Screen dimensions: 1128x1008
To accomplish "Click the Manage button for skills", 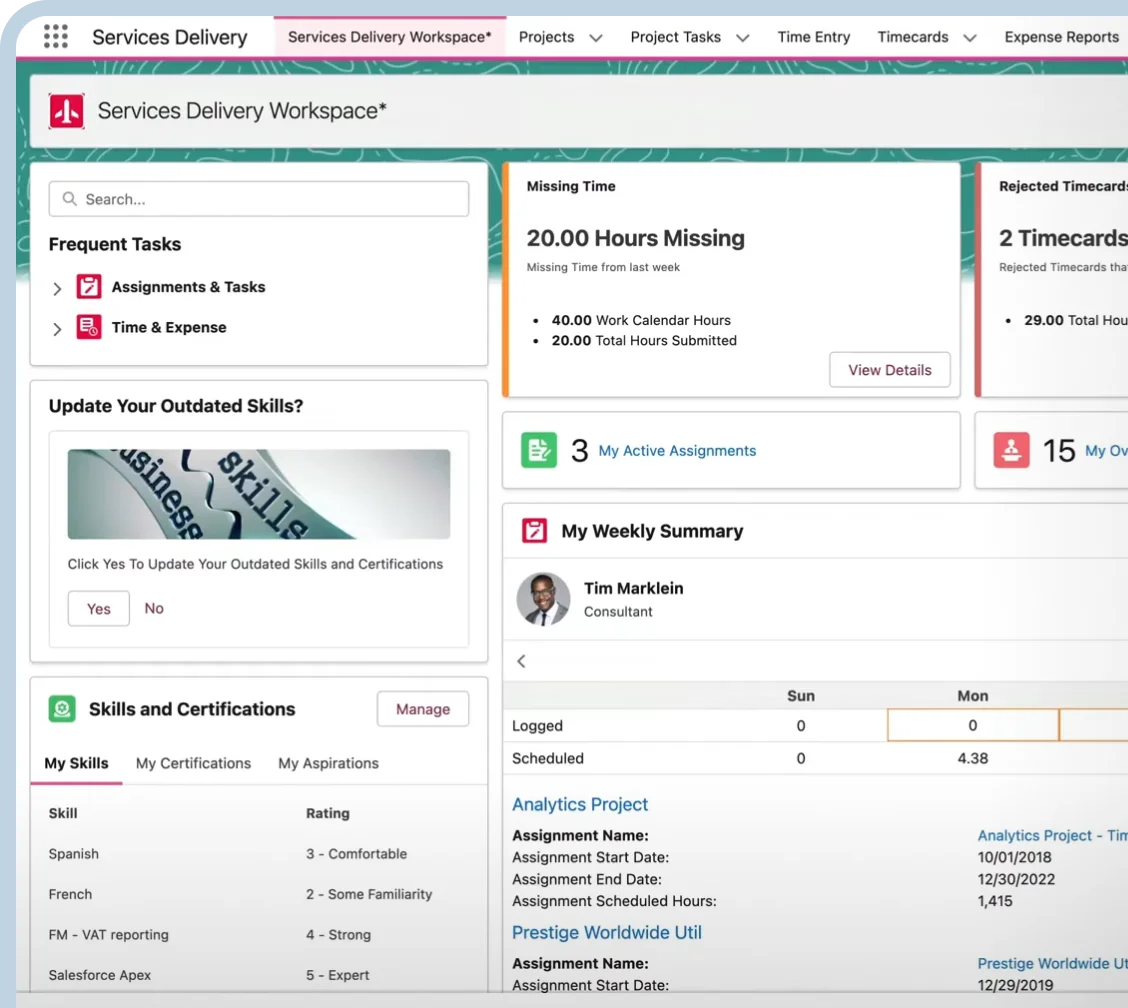I will click(x=422, y=709).
